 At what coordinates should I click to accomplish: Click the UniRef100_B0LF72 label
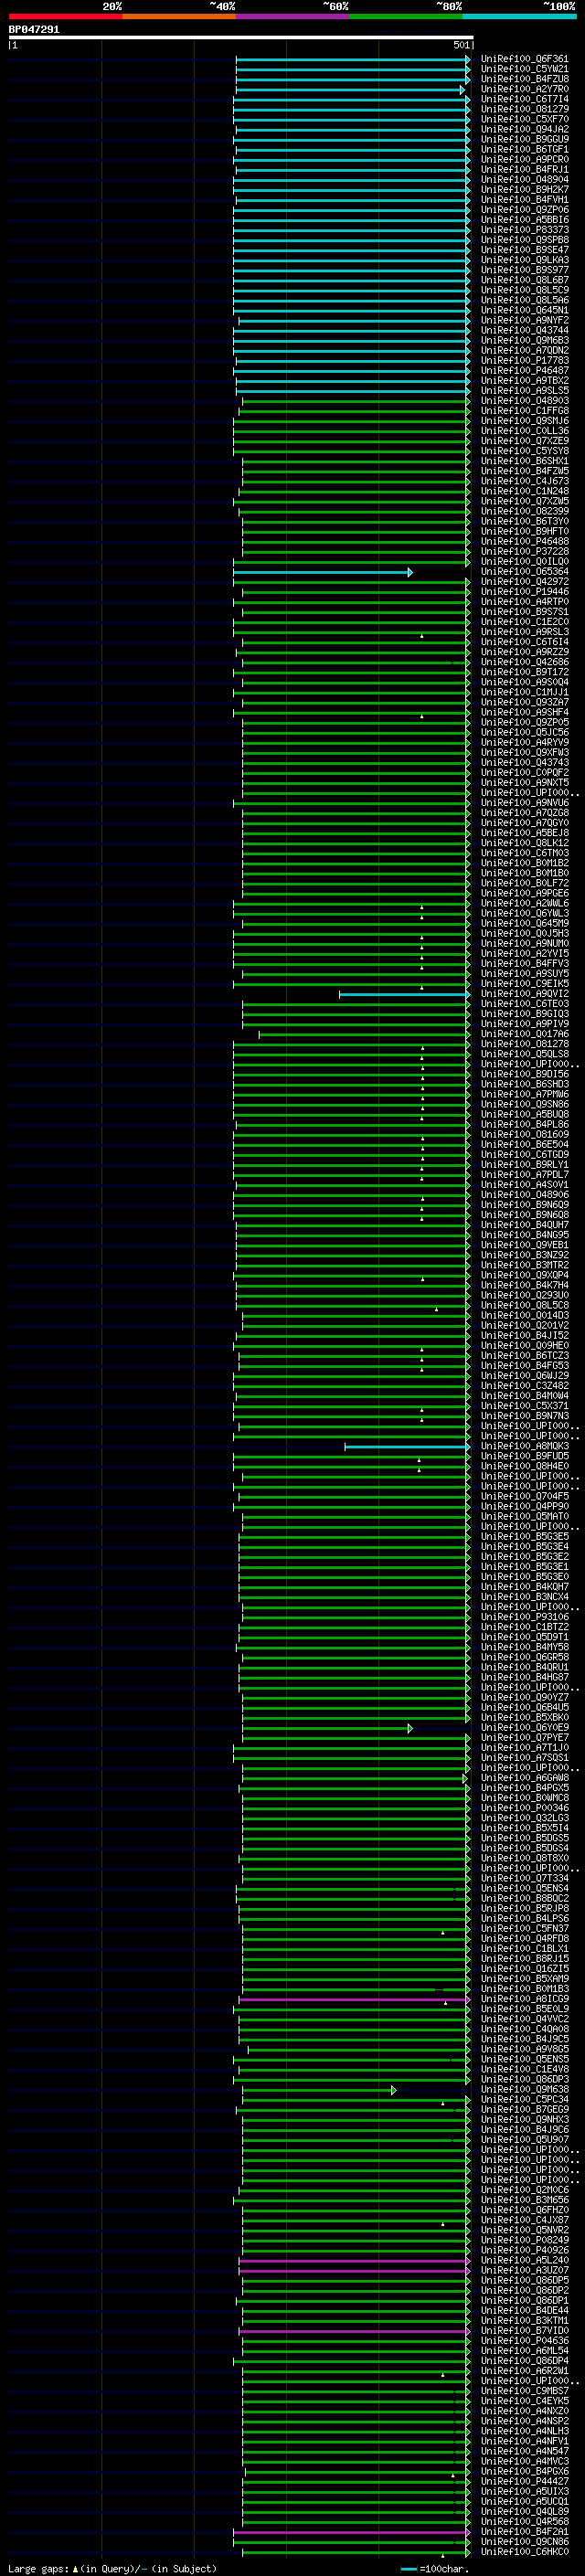524,884
